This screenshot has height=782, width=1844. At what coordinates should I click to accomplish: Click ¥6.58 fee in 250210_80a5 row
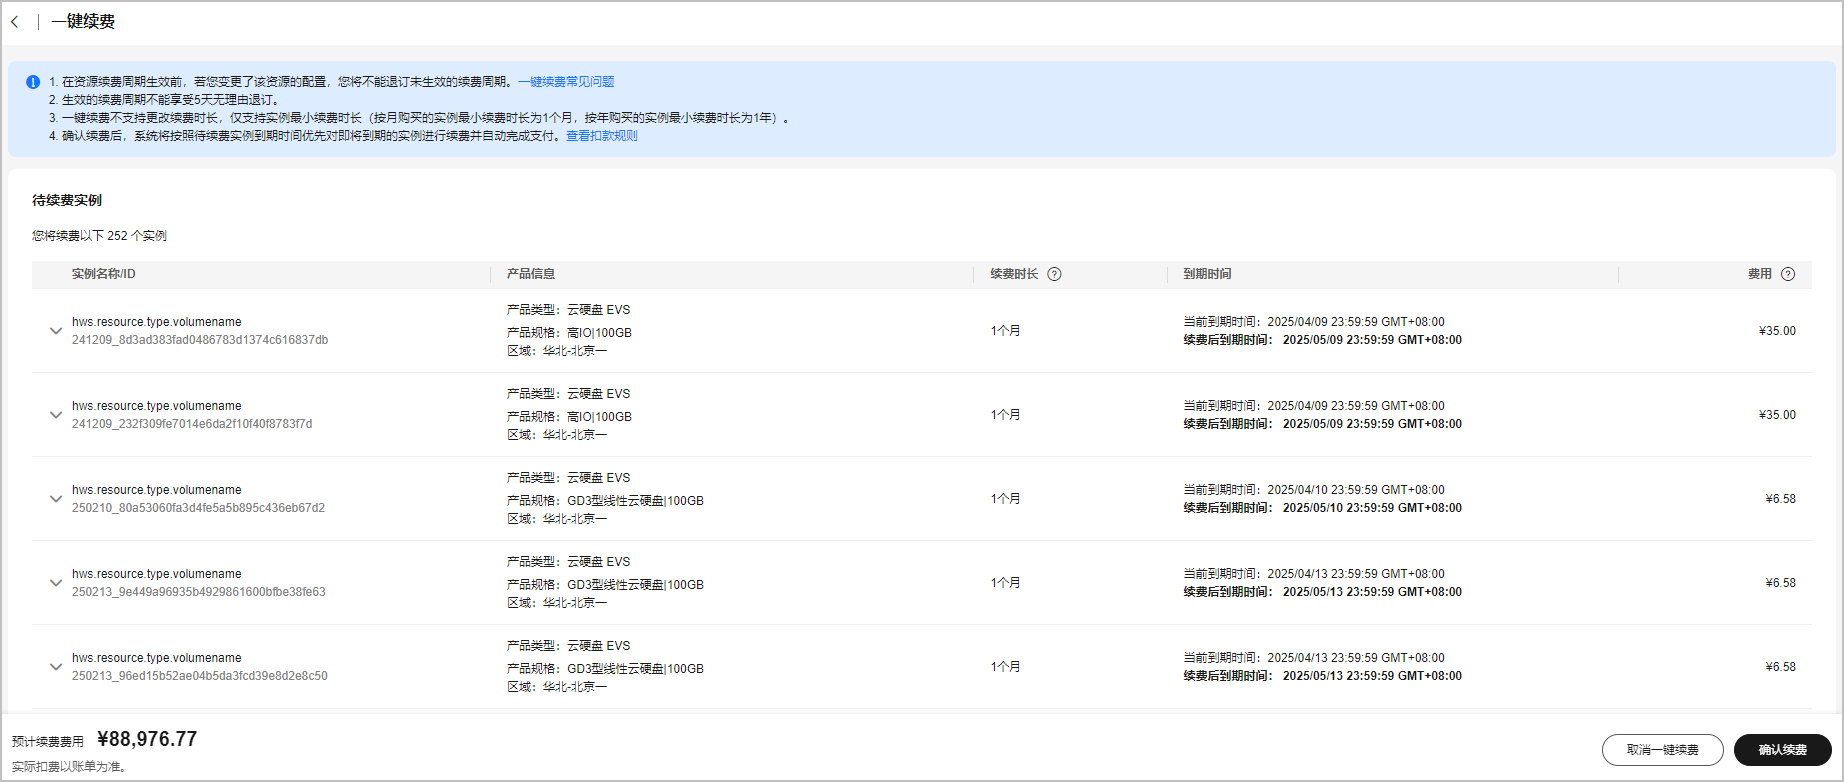pos(1780,499)
